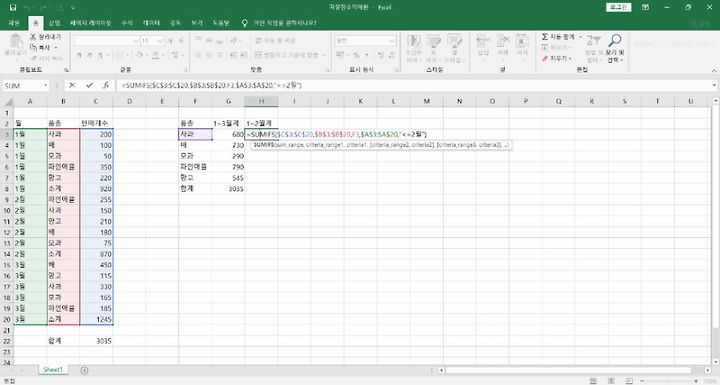The height and width of the screenshot is (385, 720).
Task: Open the Help (도움말) tab
Action: (x=221, y=23)
